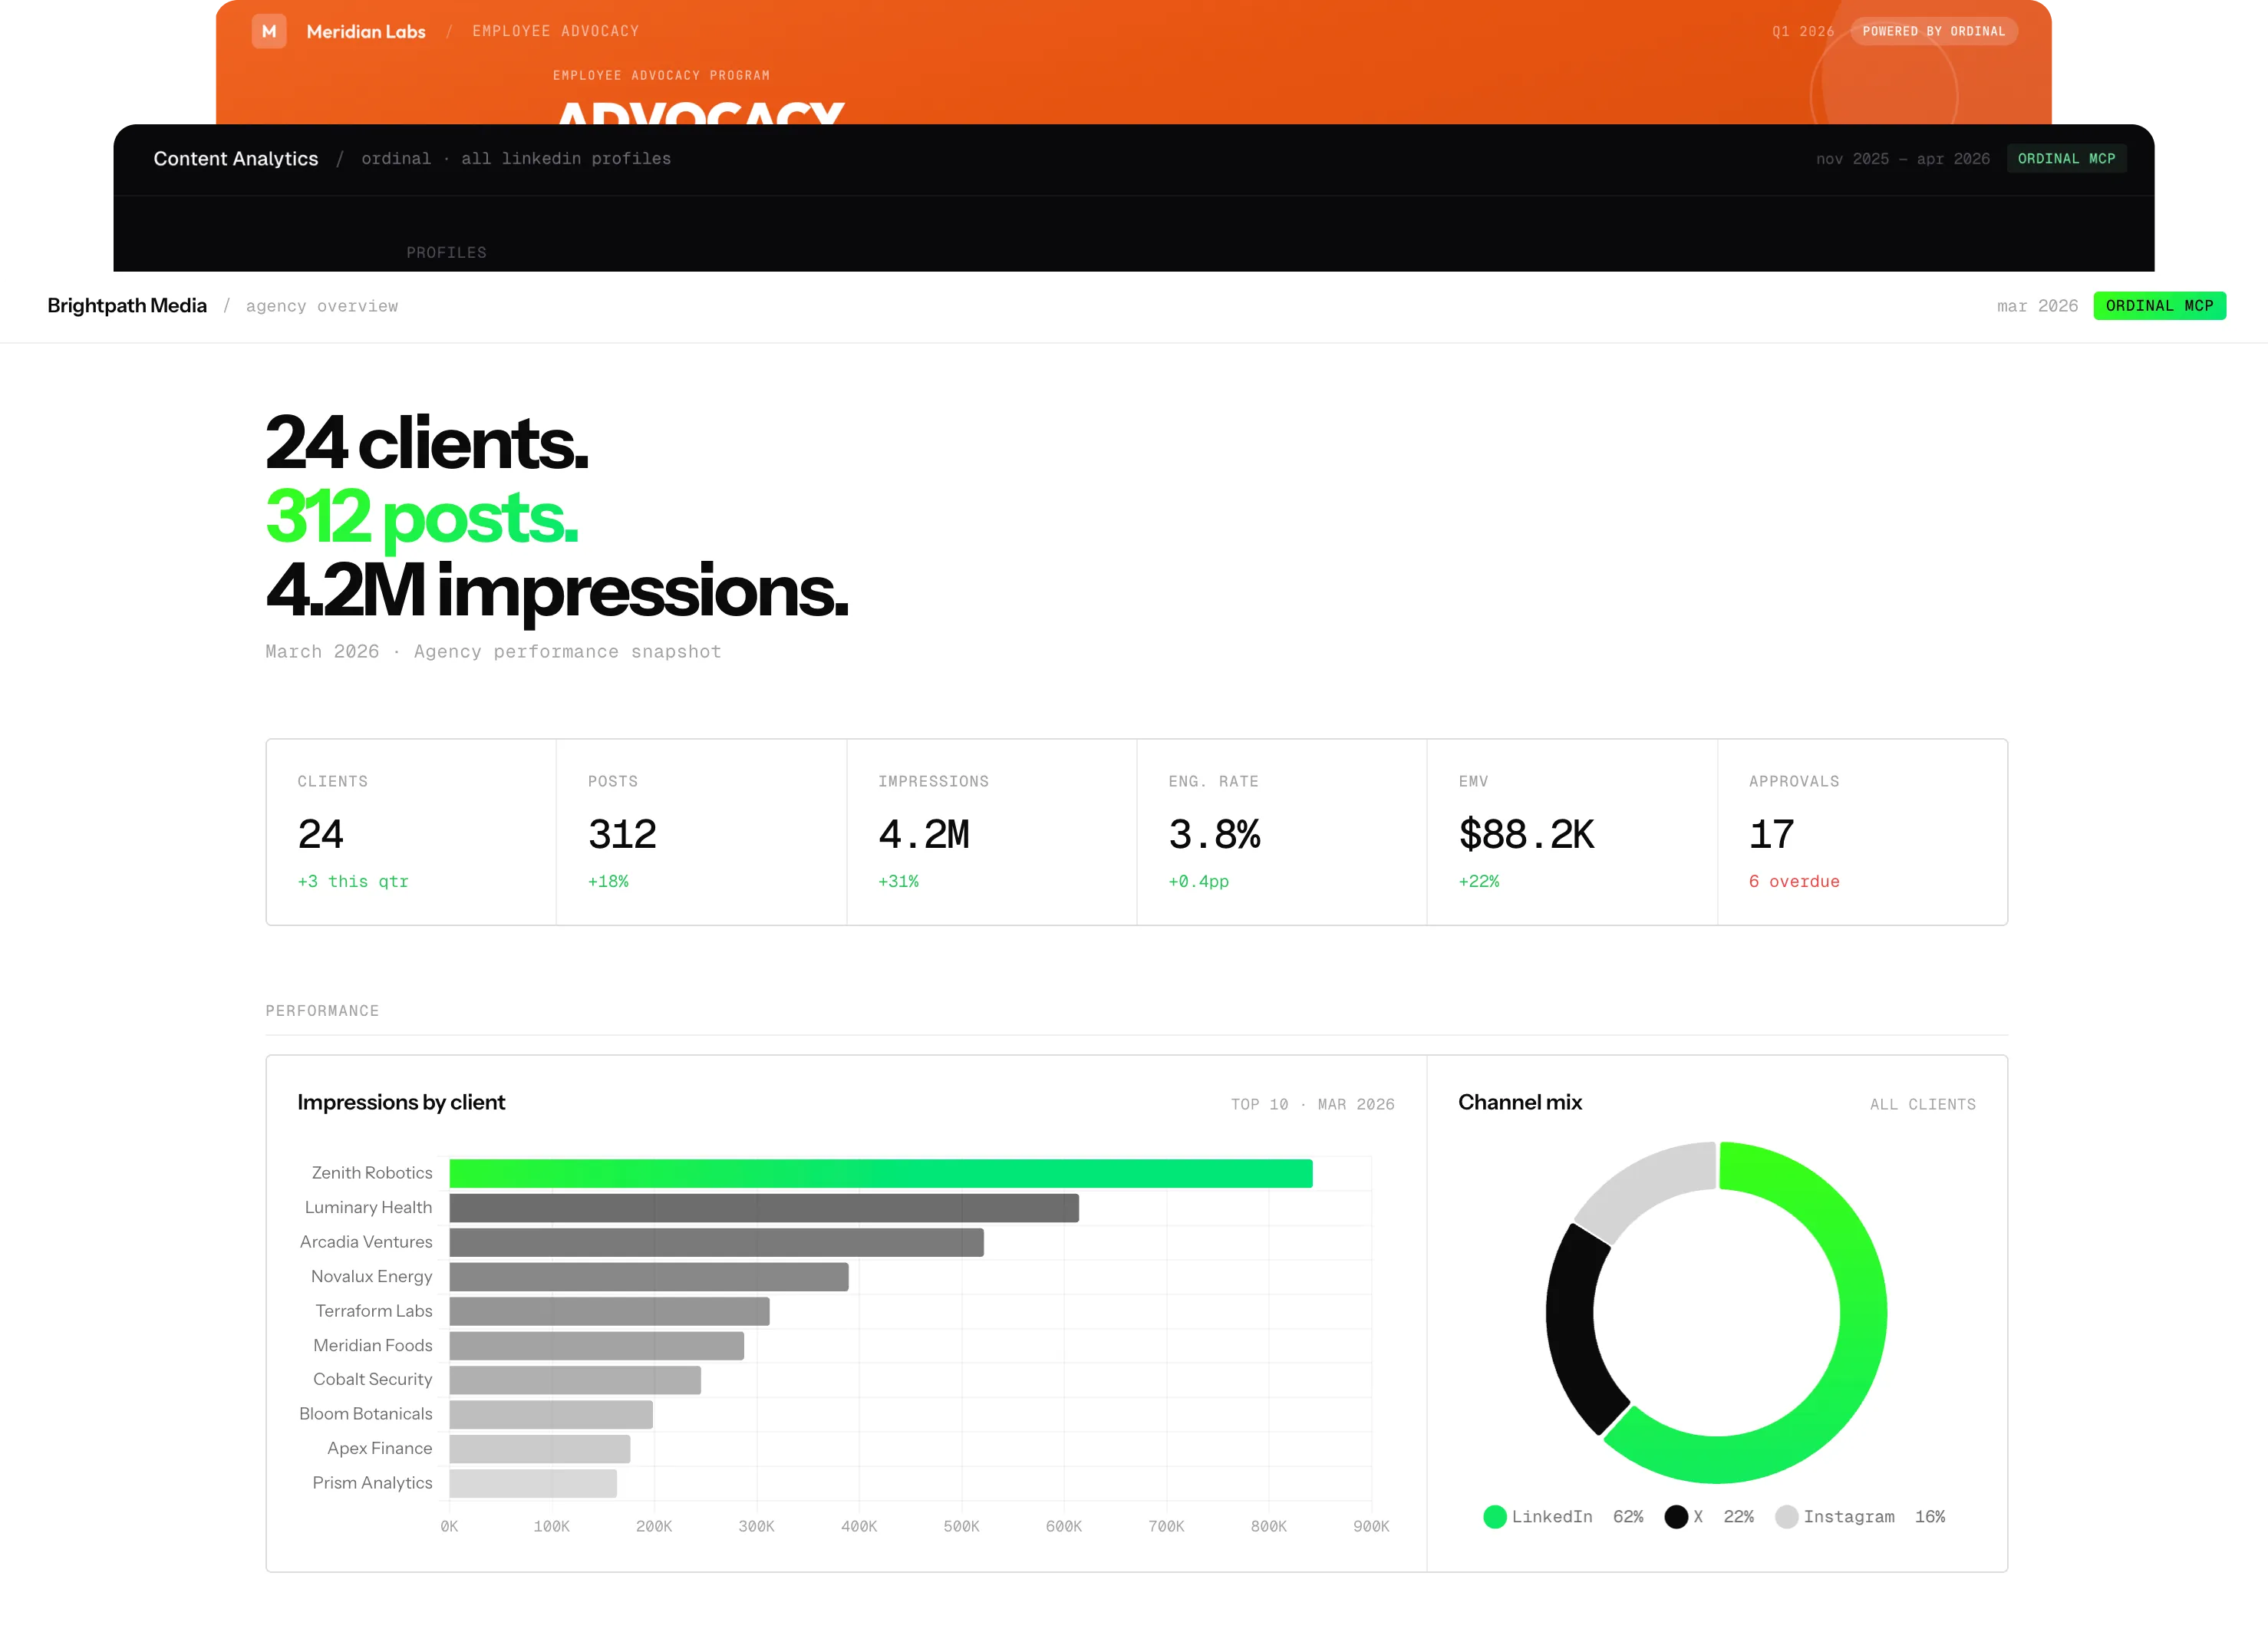The image size is (2268, 1642).
Task: Open the Approvals stat card
Action: tap(1861, 832)
